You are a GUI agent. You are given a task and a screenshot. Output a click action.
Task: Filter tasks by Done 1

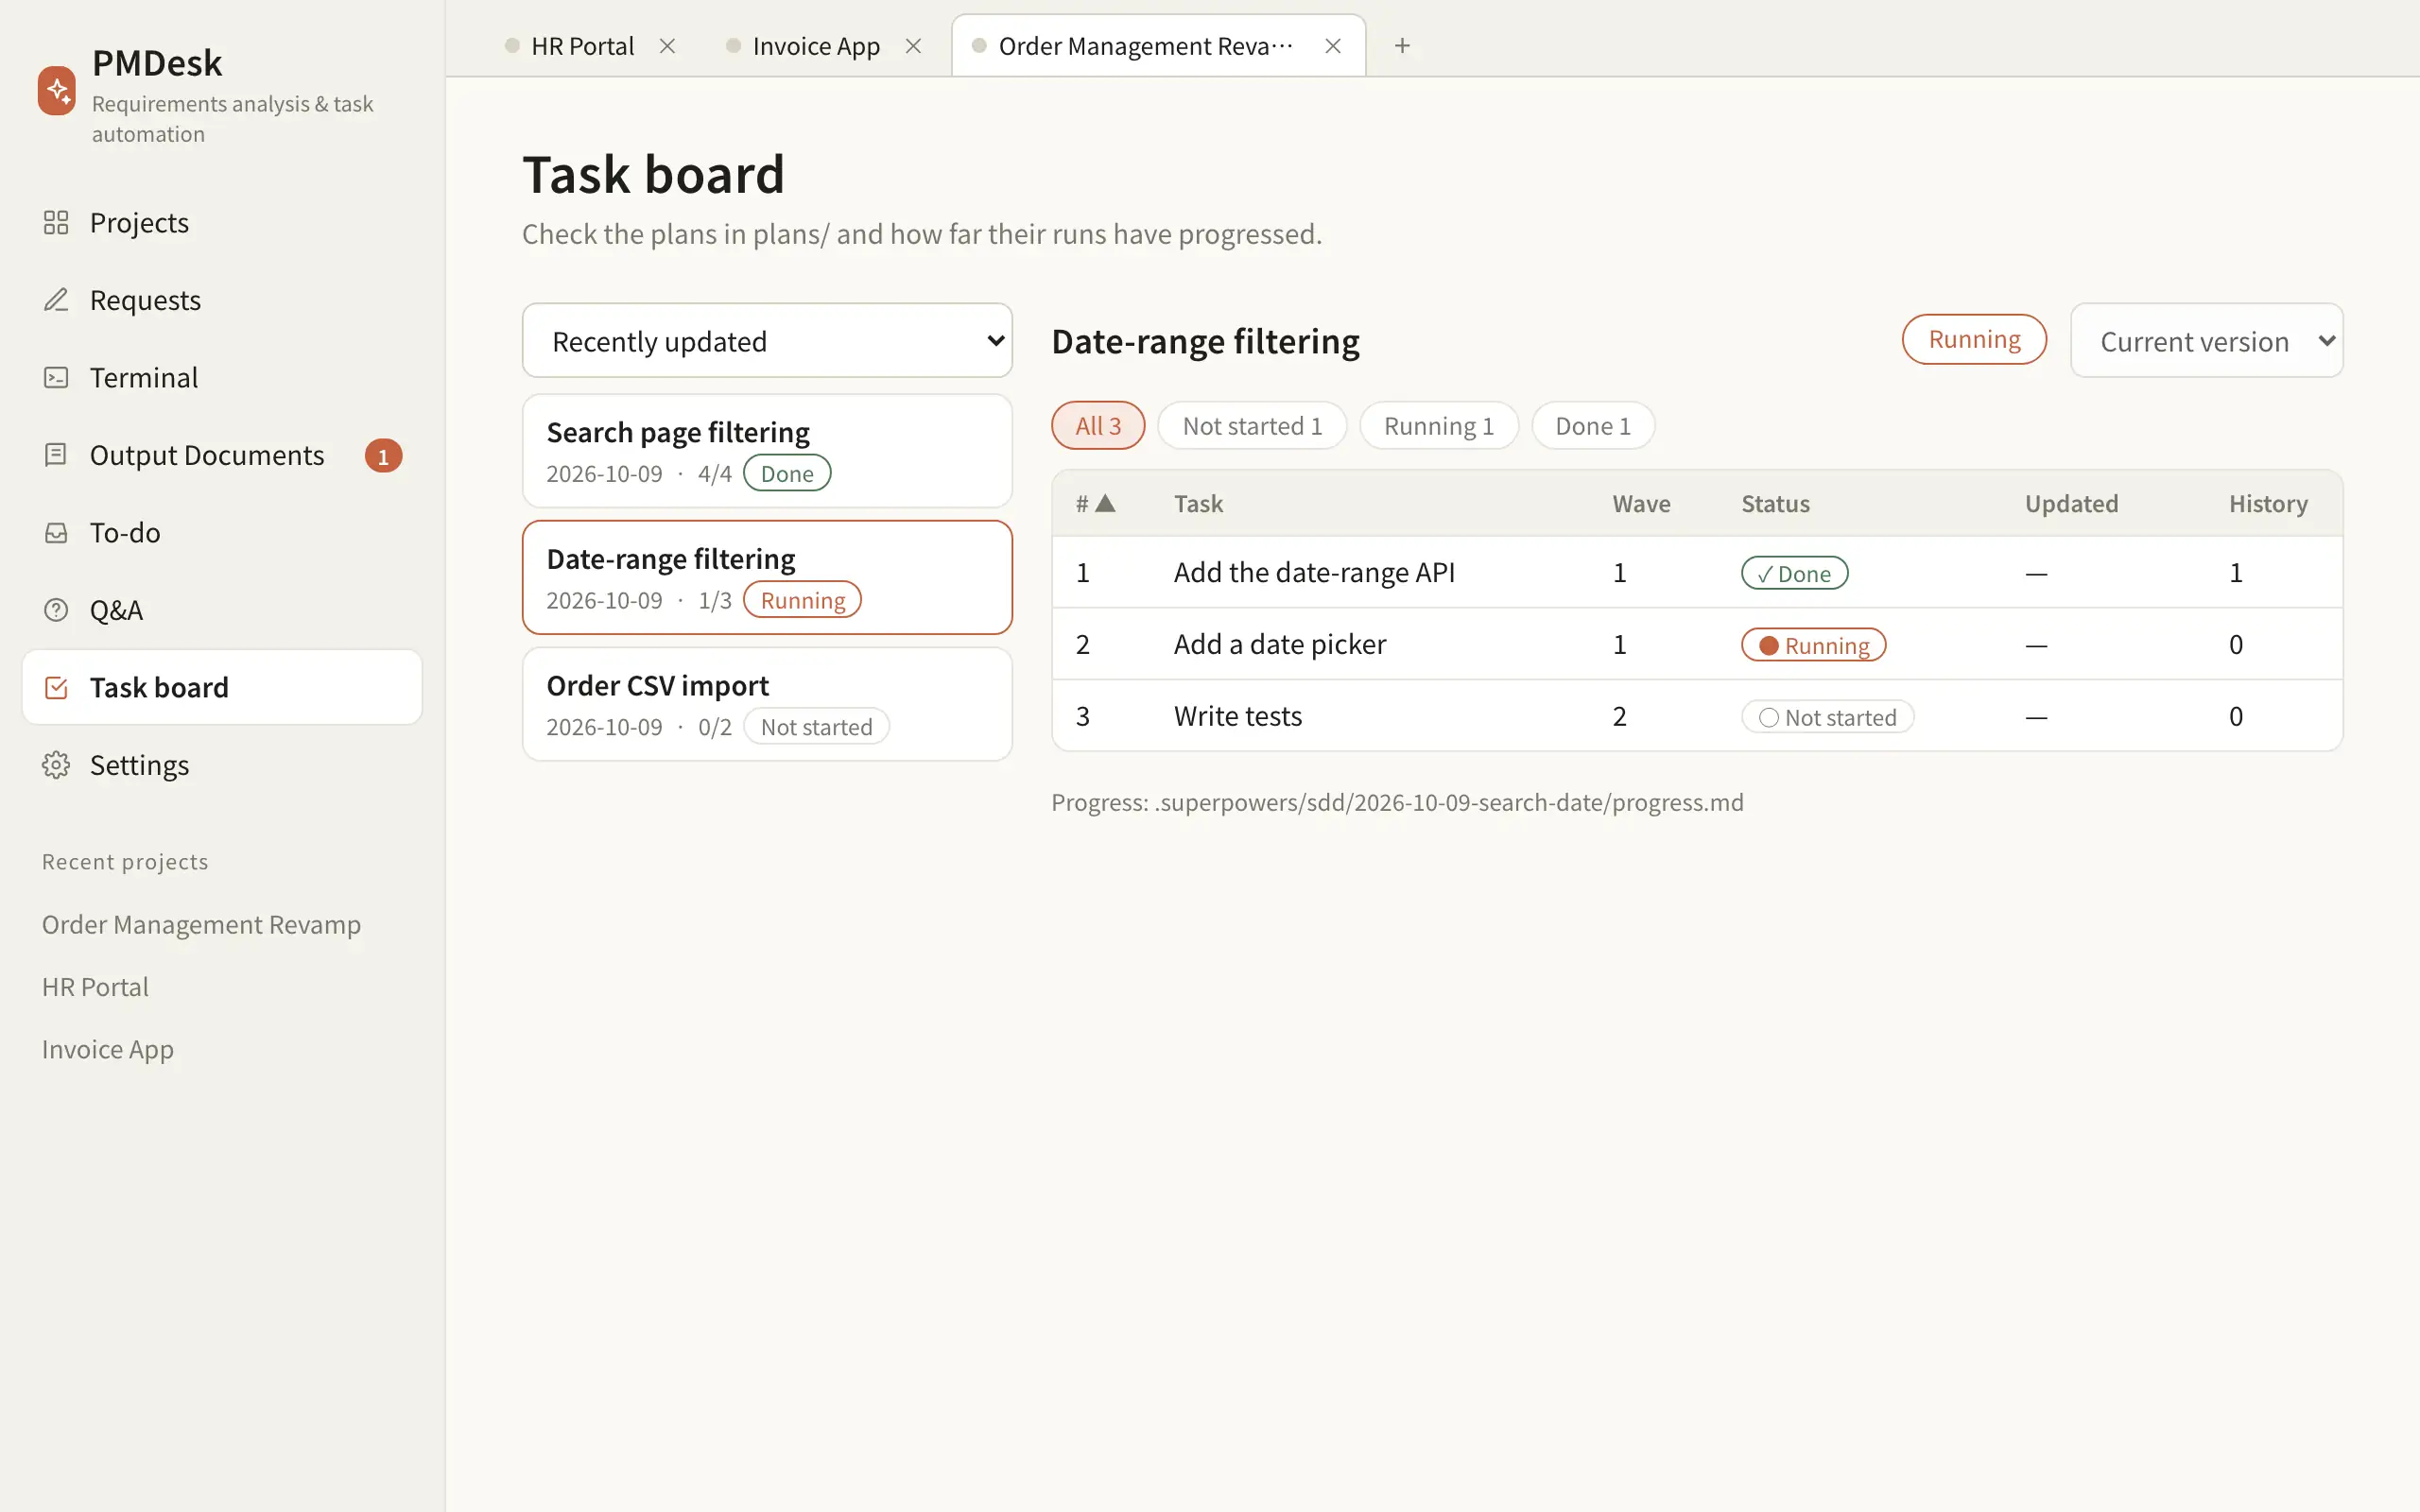click(x=1593, y=426)
